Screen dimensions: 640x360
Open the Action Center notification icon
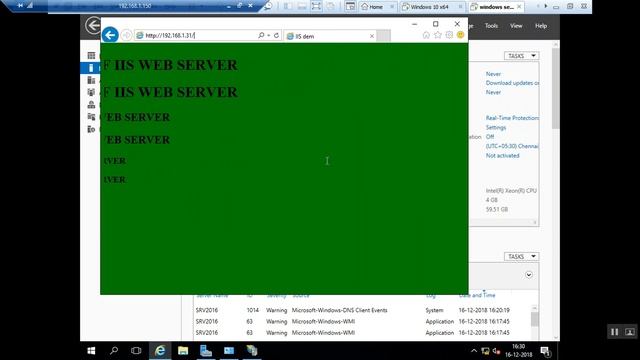(x=546, y=351)
